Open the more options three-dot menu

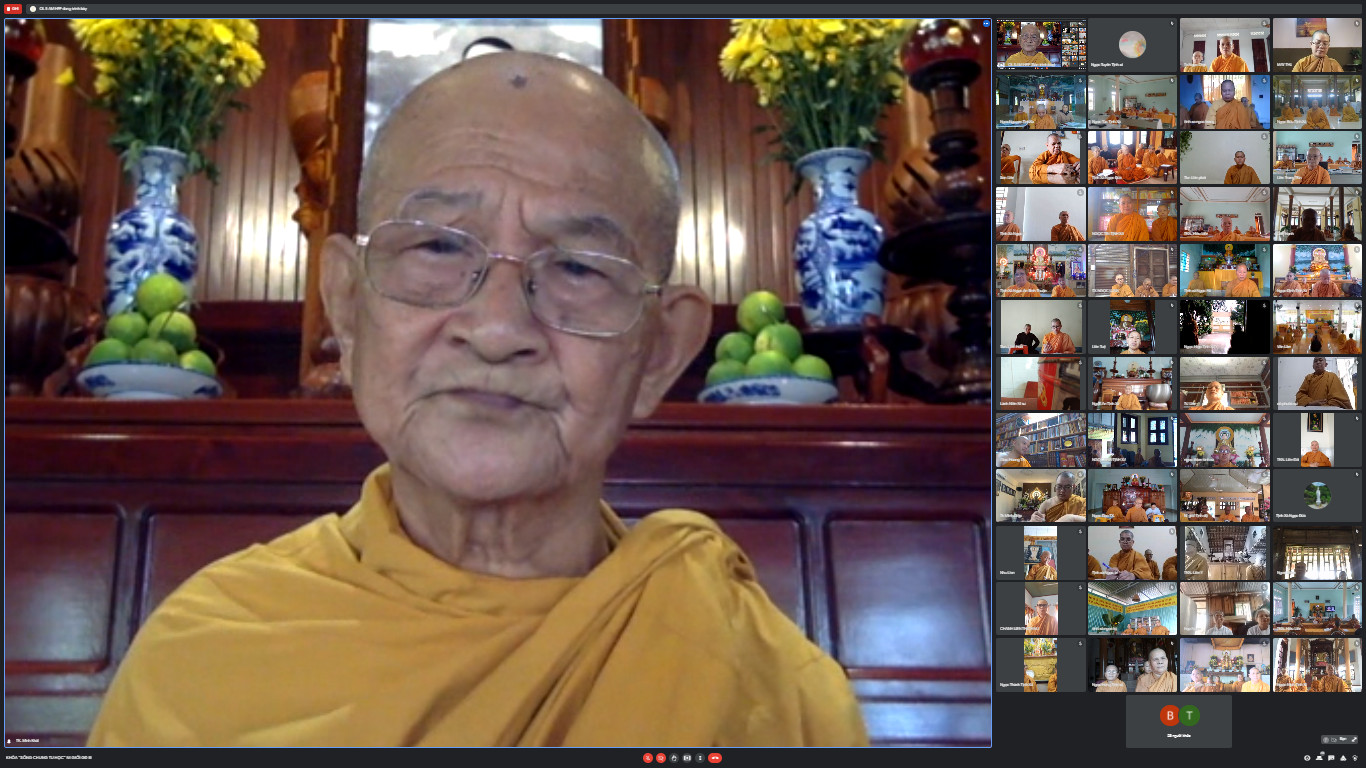pyautogui.click(x=700, y=758)
